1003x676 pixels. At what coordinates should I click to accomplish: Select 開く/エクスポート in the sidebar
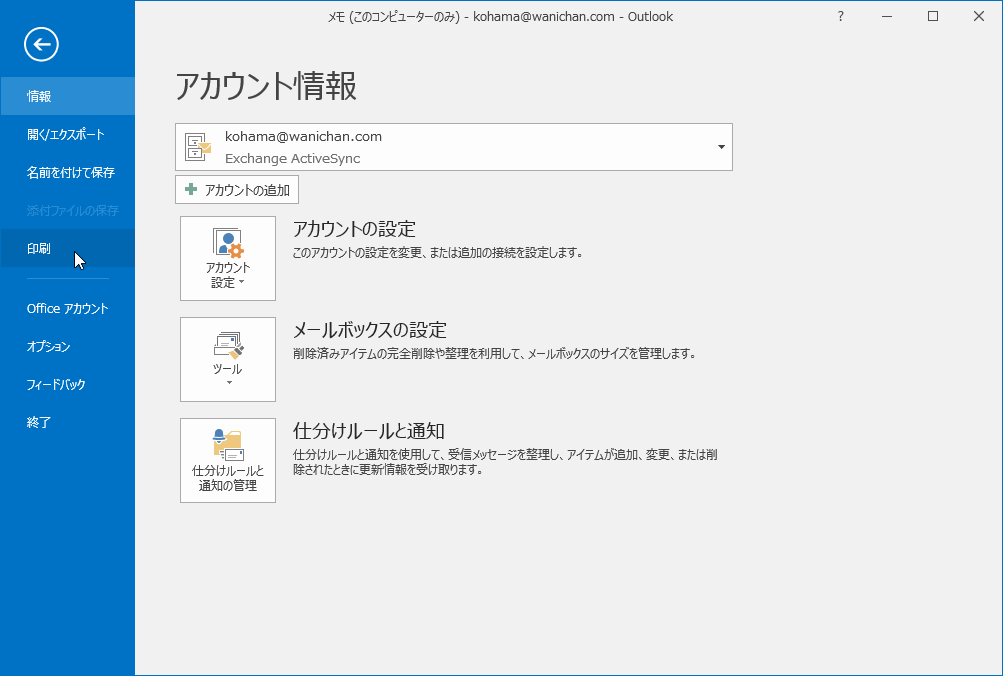tap(67, 134)
